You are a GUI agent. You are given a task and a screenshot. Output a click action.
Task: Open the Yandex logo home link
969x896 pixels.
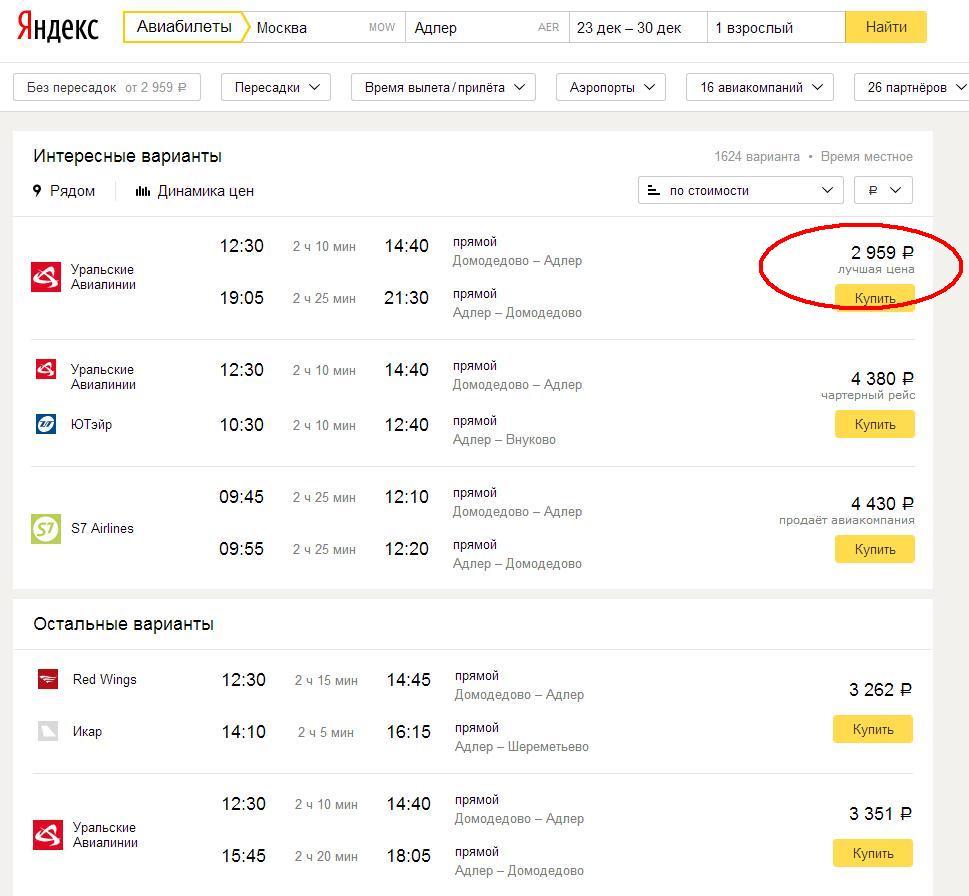click(57, 27)
